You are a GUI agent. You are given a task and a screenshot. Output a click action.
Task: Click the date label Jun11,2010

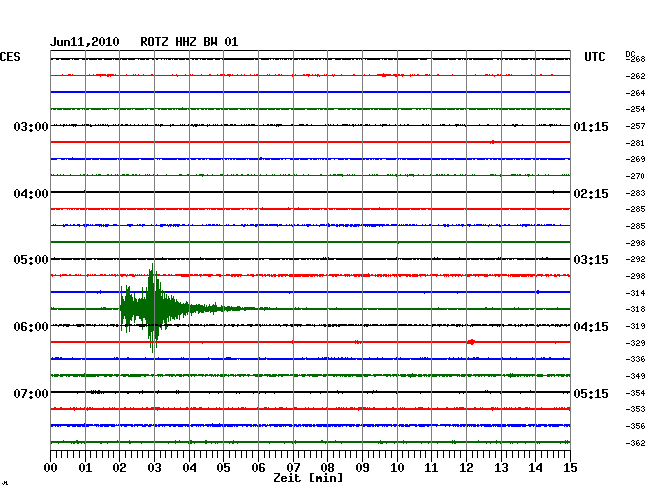[x=85, y=42]
